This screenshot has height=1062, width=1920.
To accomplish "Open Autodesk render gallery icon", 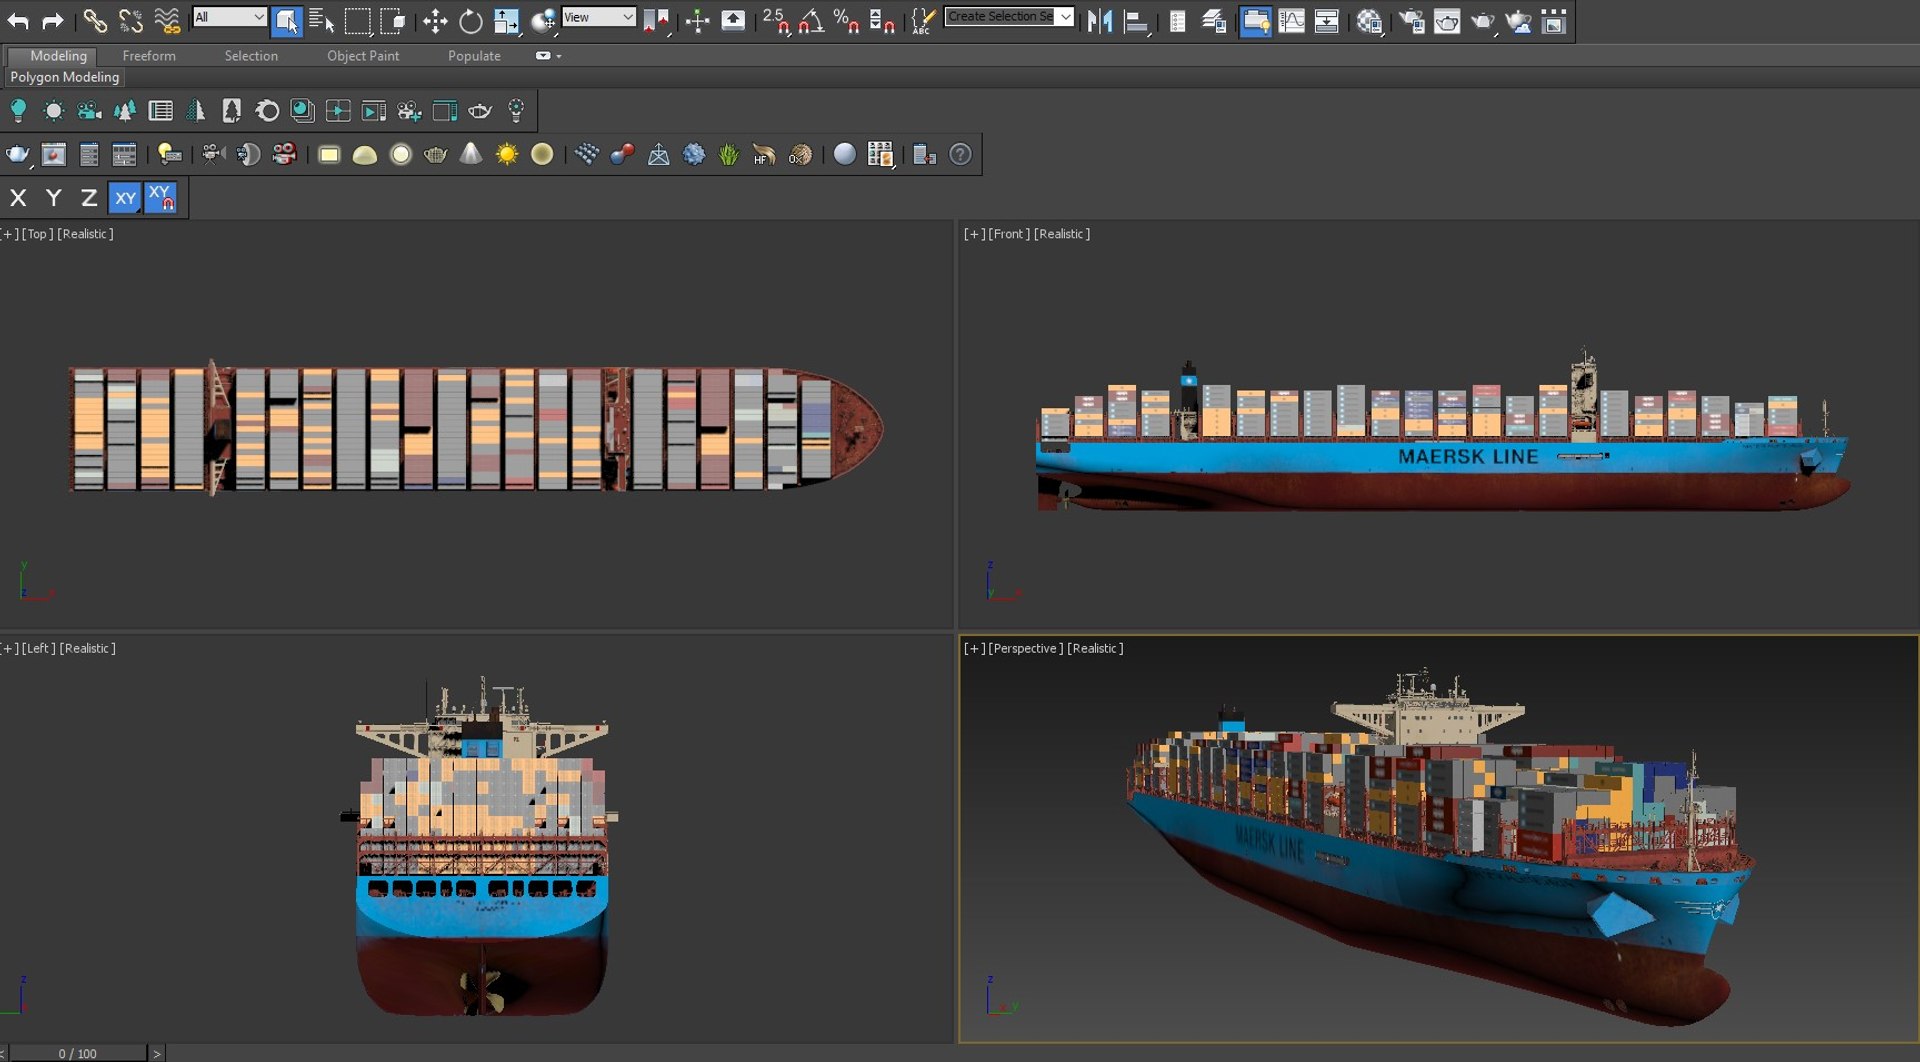I will pos(1554,21).
